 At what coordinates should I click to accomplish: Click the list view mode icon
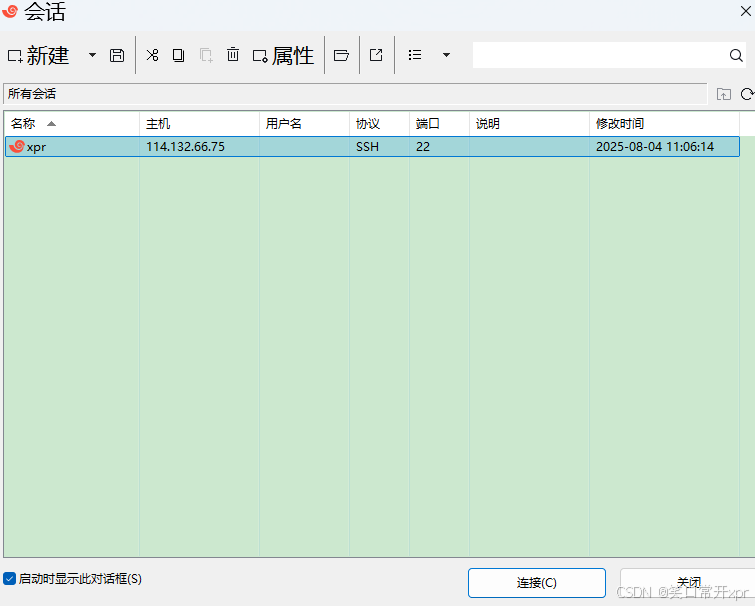(415, 56)
